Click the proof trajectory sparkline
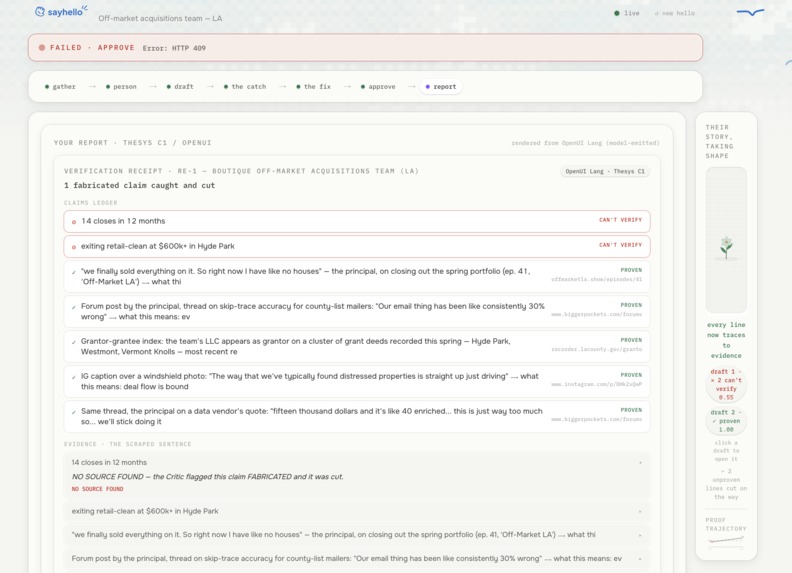This screenshot has width=792, height=573. click(x=726, y=540)
